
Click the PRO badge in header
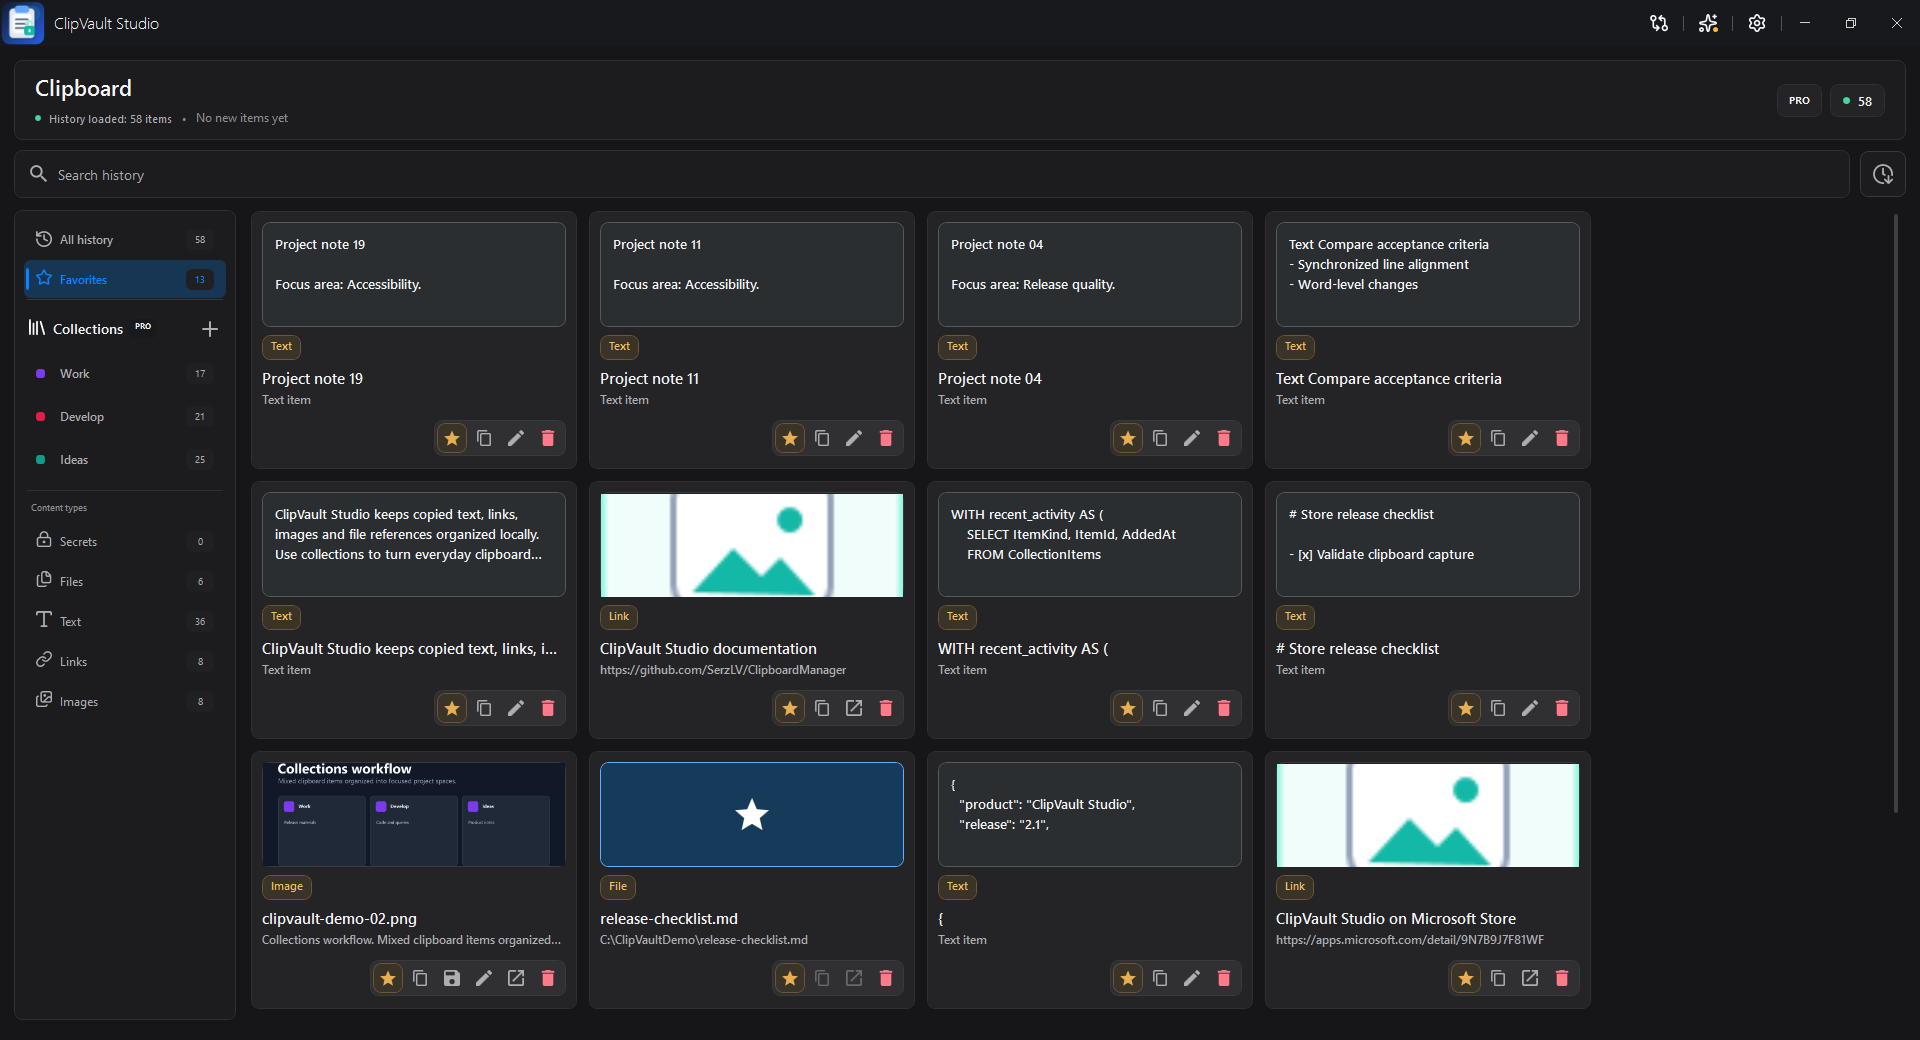click(x=1799, y=100)
